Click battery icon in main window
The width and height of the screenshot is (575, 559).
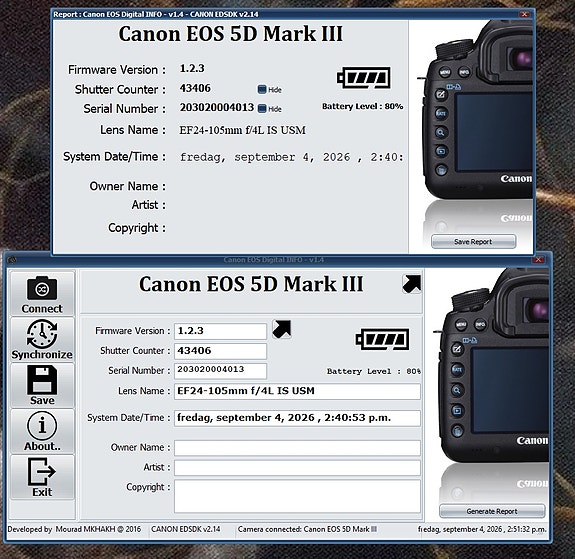pyautogui.click(x=382, y=340)
